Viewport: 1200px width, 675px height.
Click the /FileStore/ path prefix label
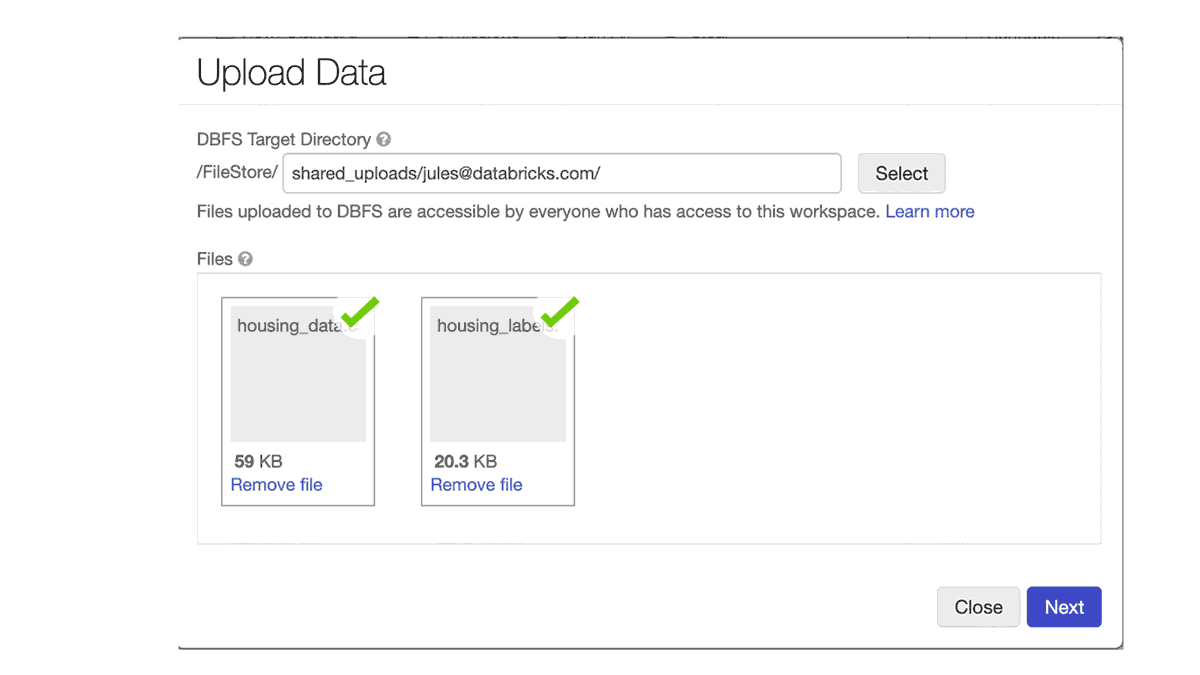coord(237,172)
